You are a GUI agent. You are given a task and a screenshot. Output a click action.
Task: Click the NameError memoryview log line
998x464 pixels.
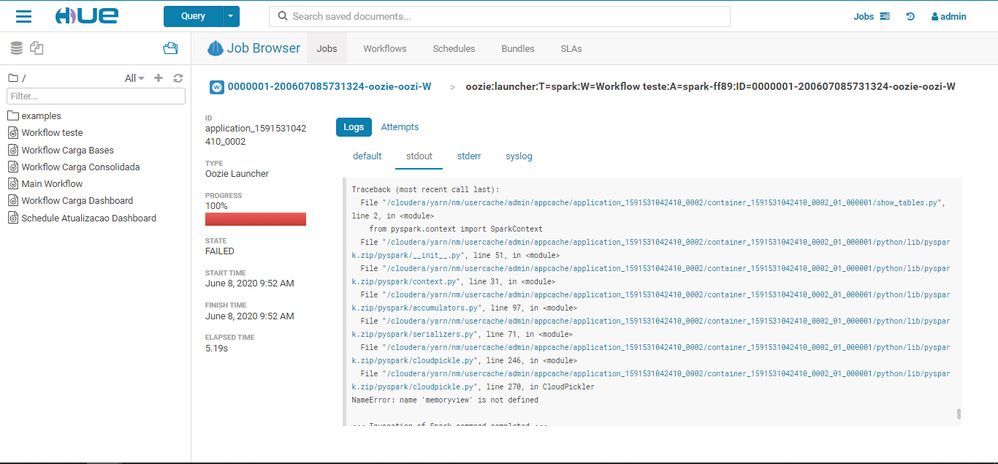[445, 400]
